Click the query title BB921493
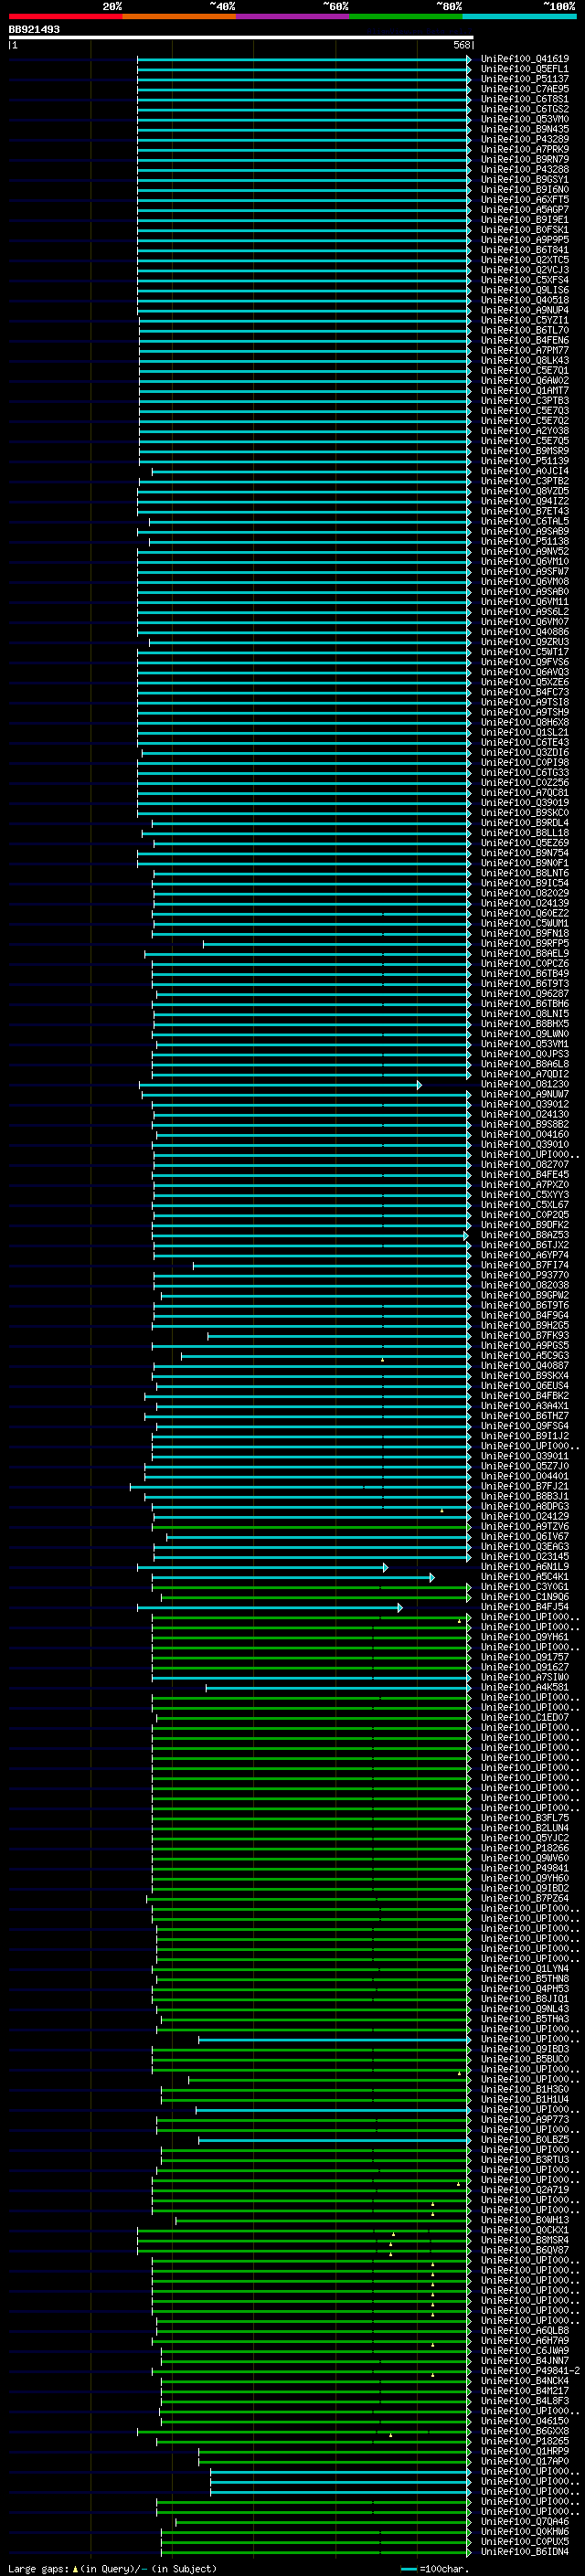585x2576 pixels. coord(34,29)
